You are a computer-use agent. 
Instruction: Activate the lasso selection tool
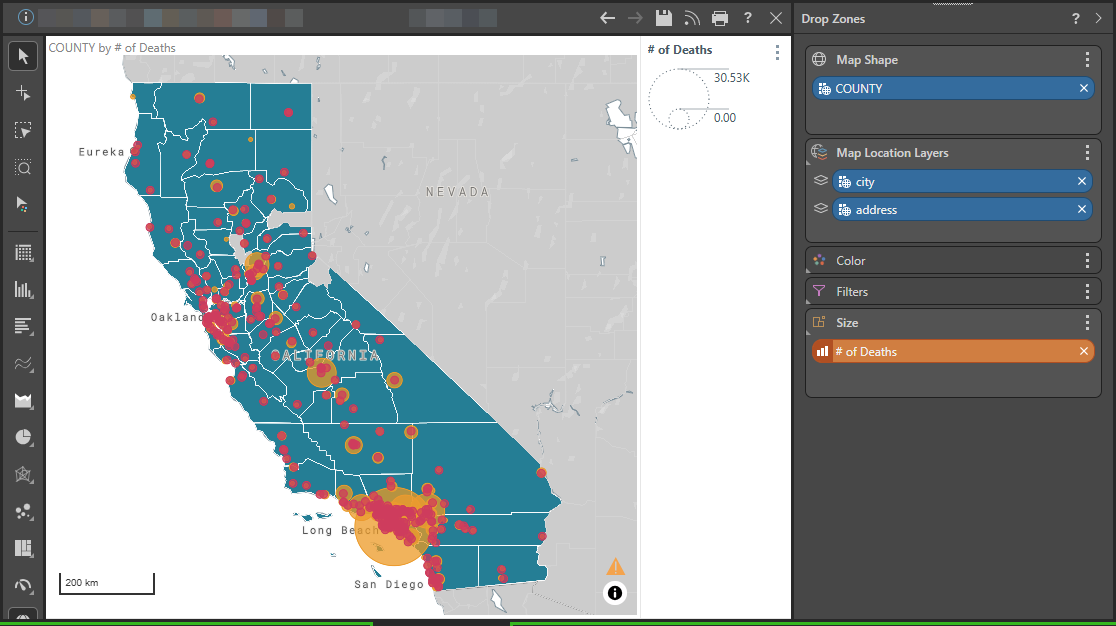[x=22, y=129]
